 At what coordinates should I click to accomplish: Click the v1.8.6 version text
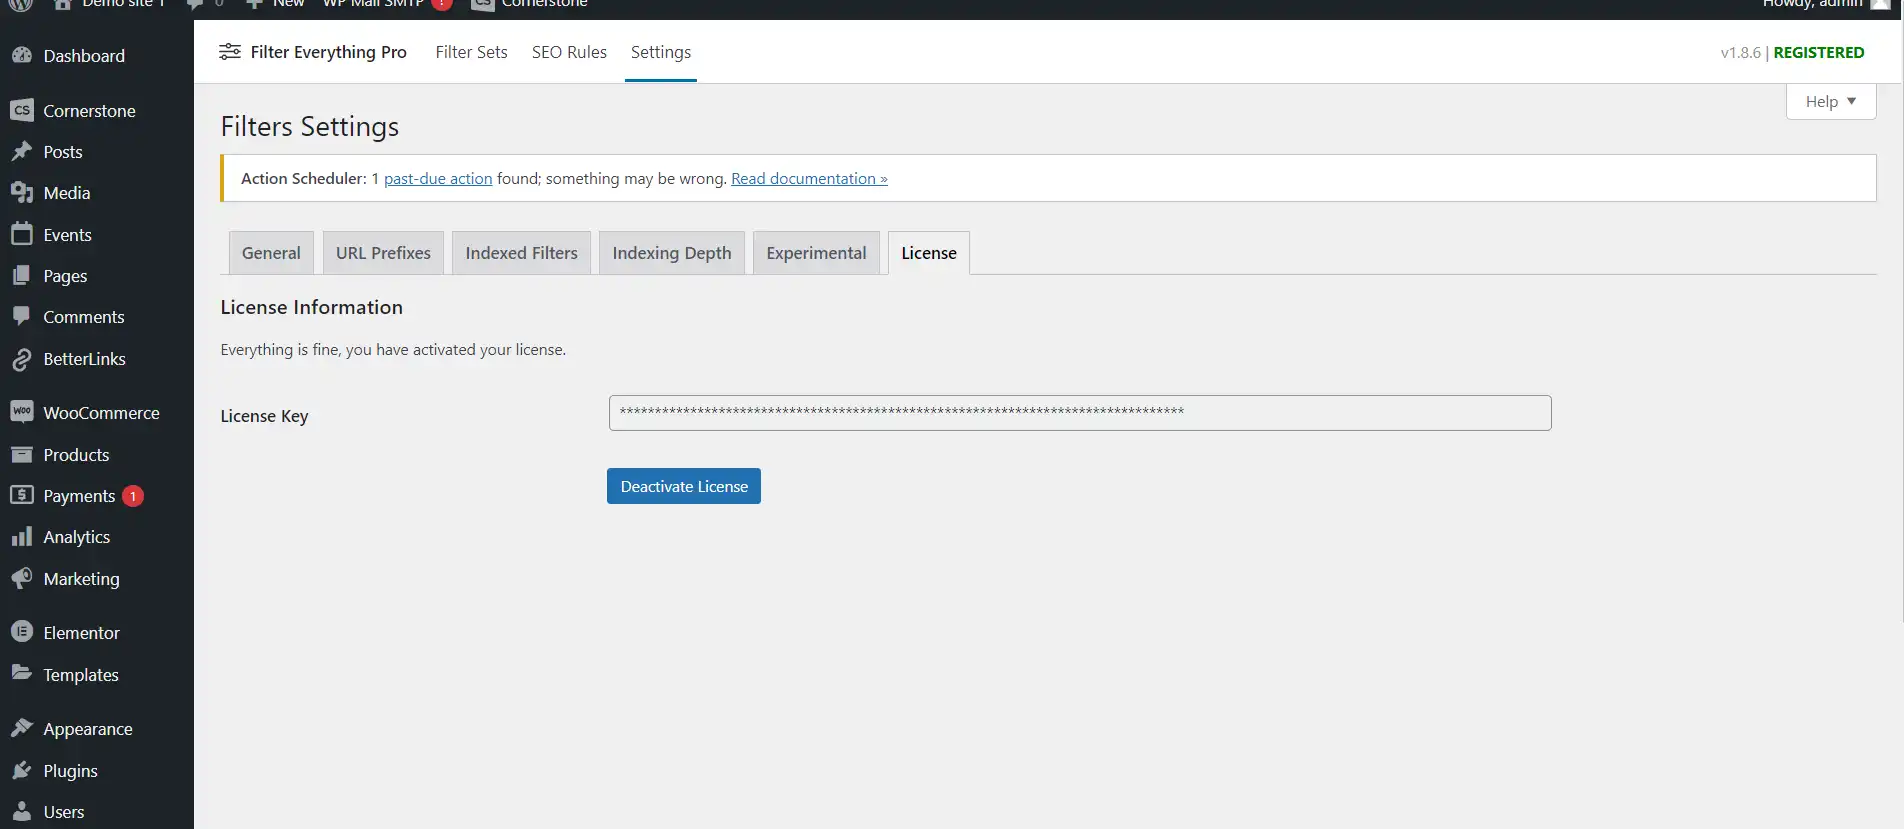1740,52
